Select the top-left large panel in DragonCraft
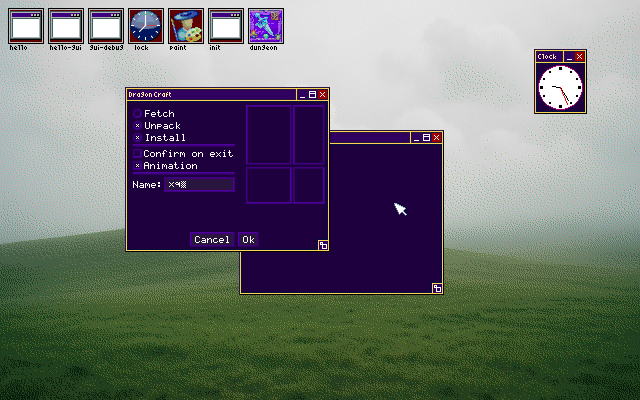 pos(269,135)
